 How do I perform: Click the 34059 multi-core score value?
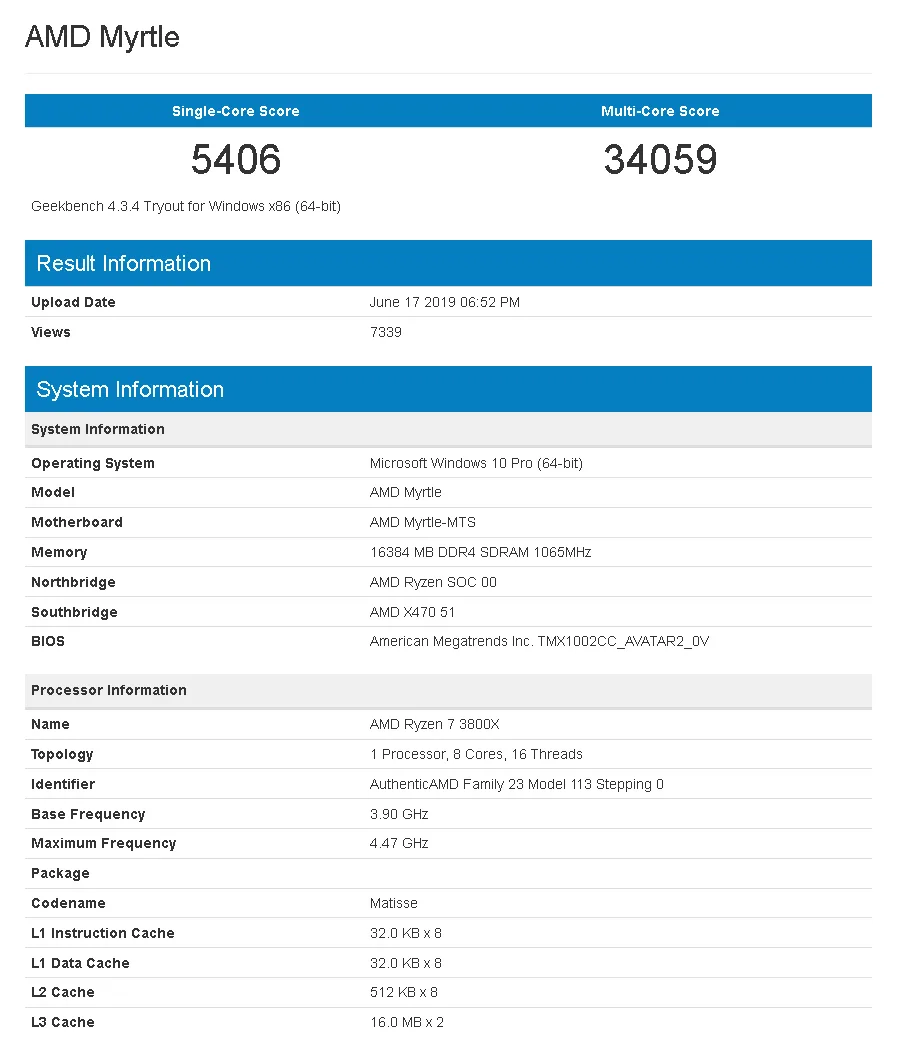click(660, 158)
